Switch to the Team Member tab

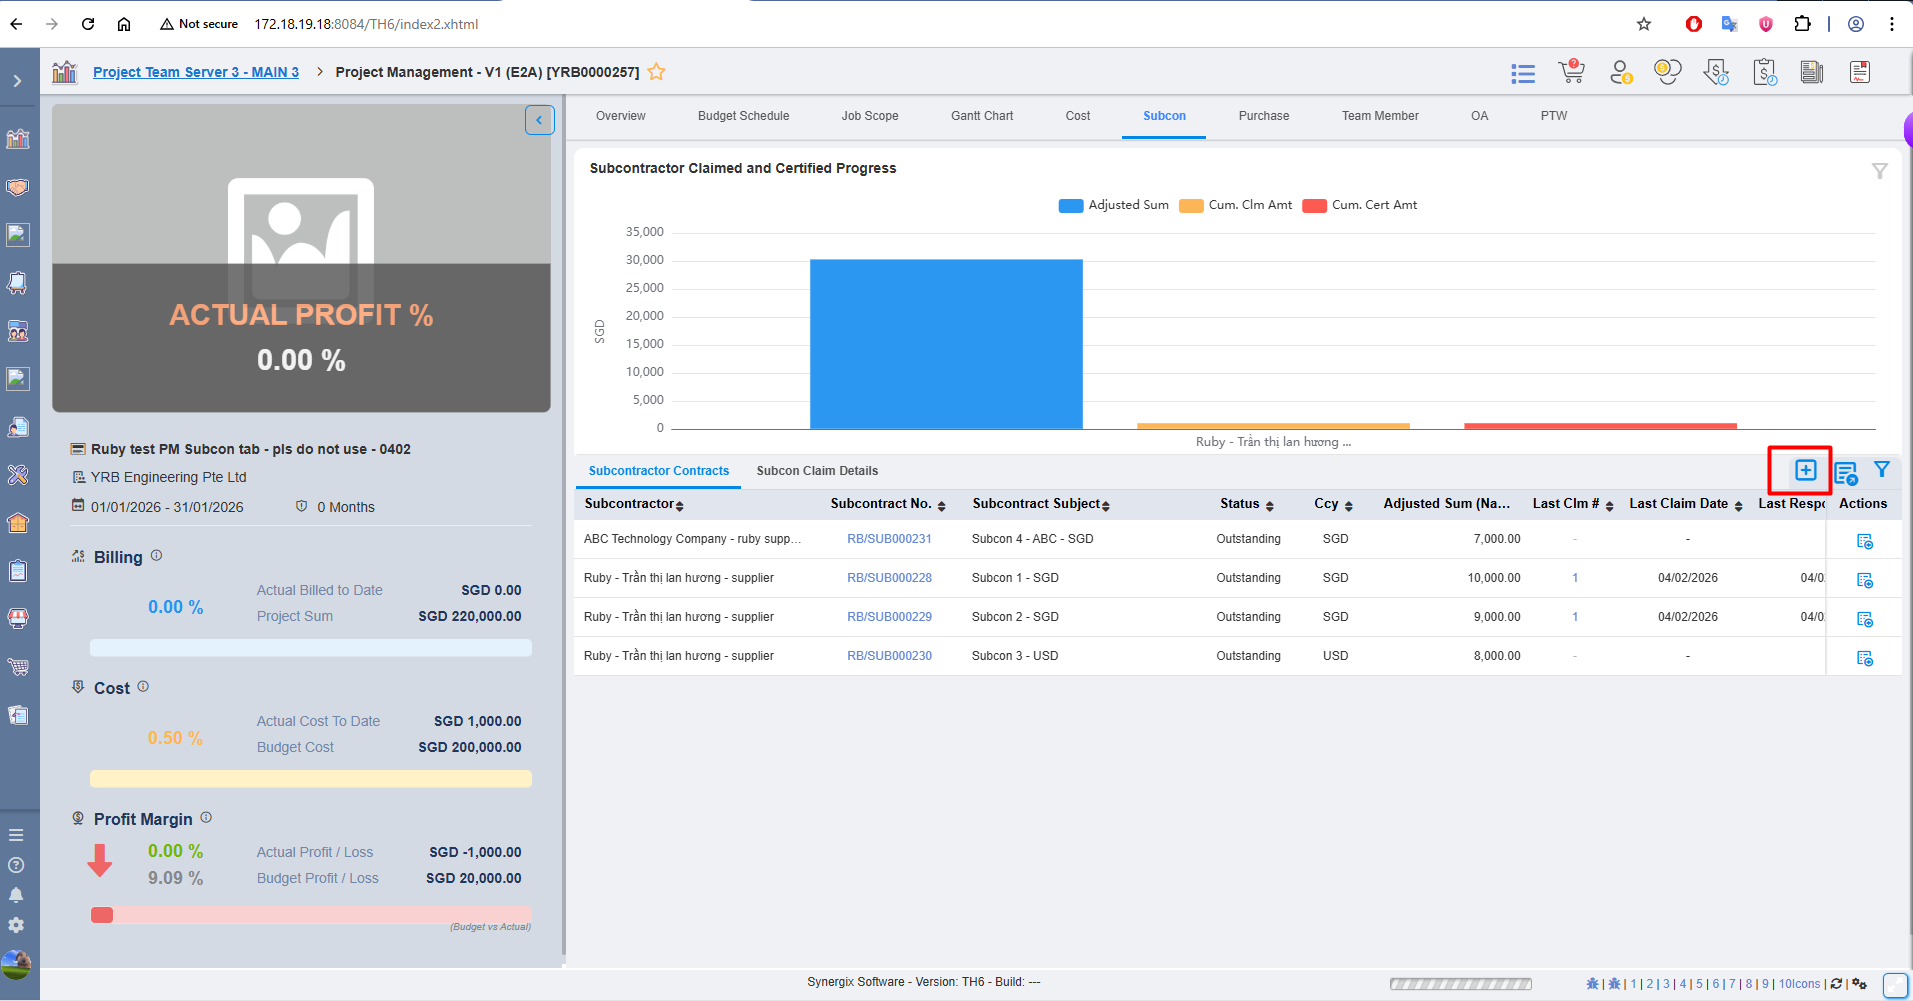pos(1380,116)
